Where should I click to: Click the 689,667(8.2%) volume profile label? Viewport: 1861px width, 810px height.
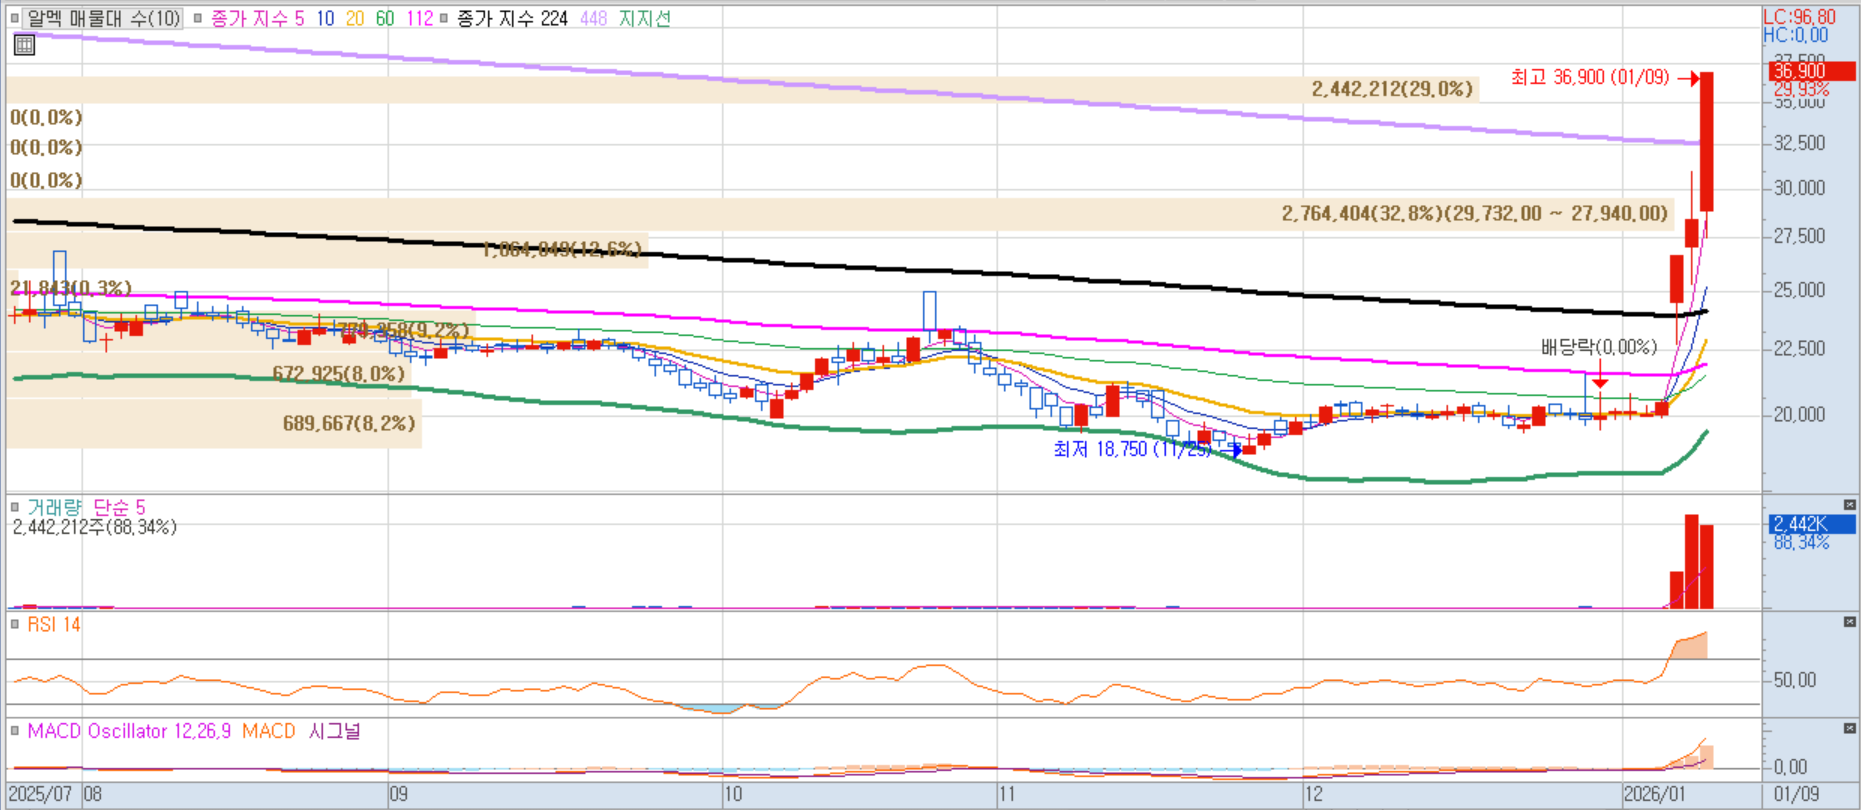coord(349,423)
